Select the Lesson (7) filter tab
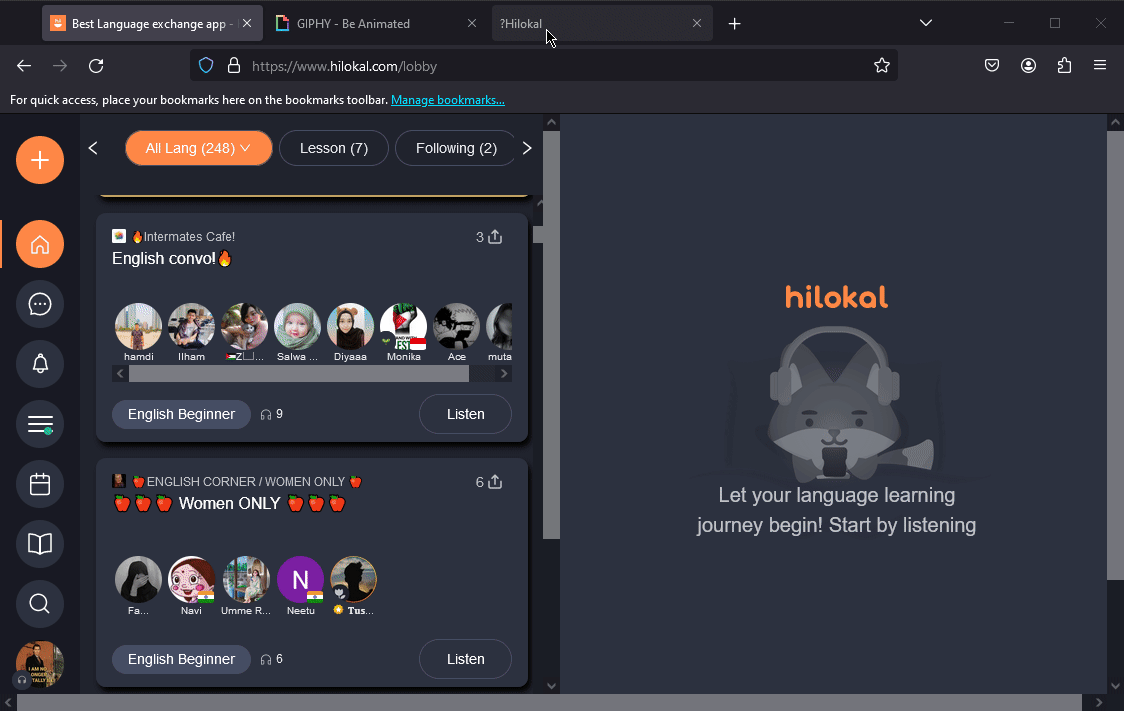The height and width of the screenshot is (711, 1124). click(334, 148)
